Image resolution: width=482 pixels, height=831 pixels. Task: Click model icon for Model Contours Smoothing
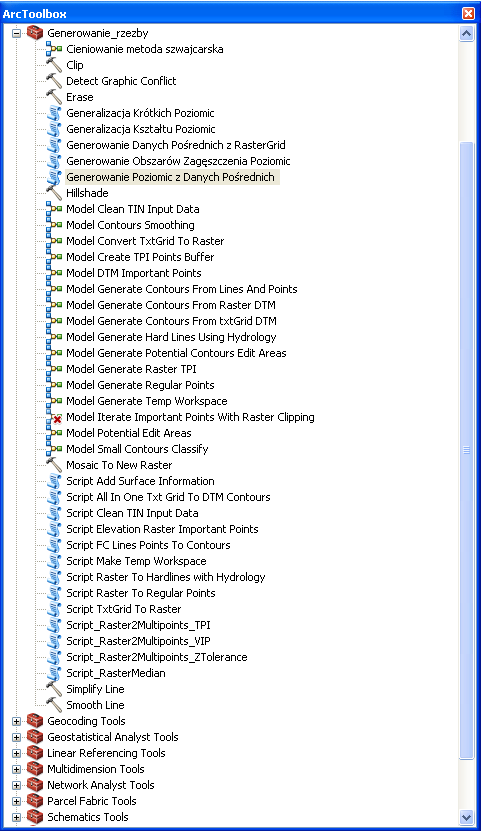[54, 225]
